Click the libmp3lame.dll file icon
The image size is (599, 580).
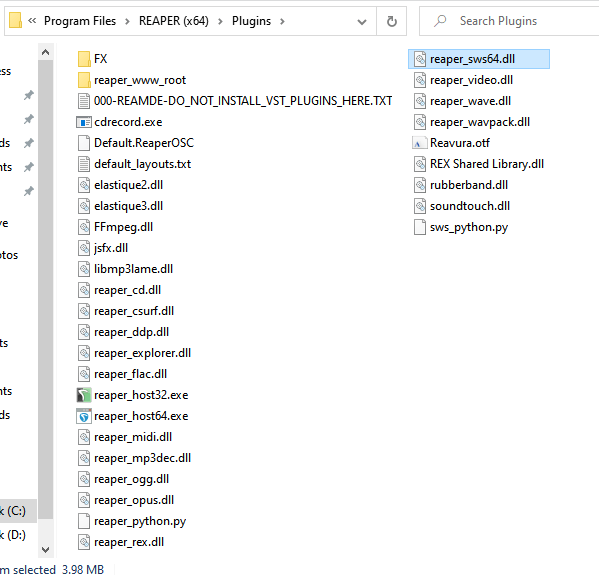pos(84,269)
